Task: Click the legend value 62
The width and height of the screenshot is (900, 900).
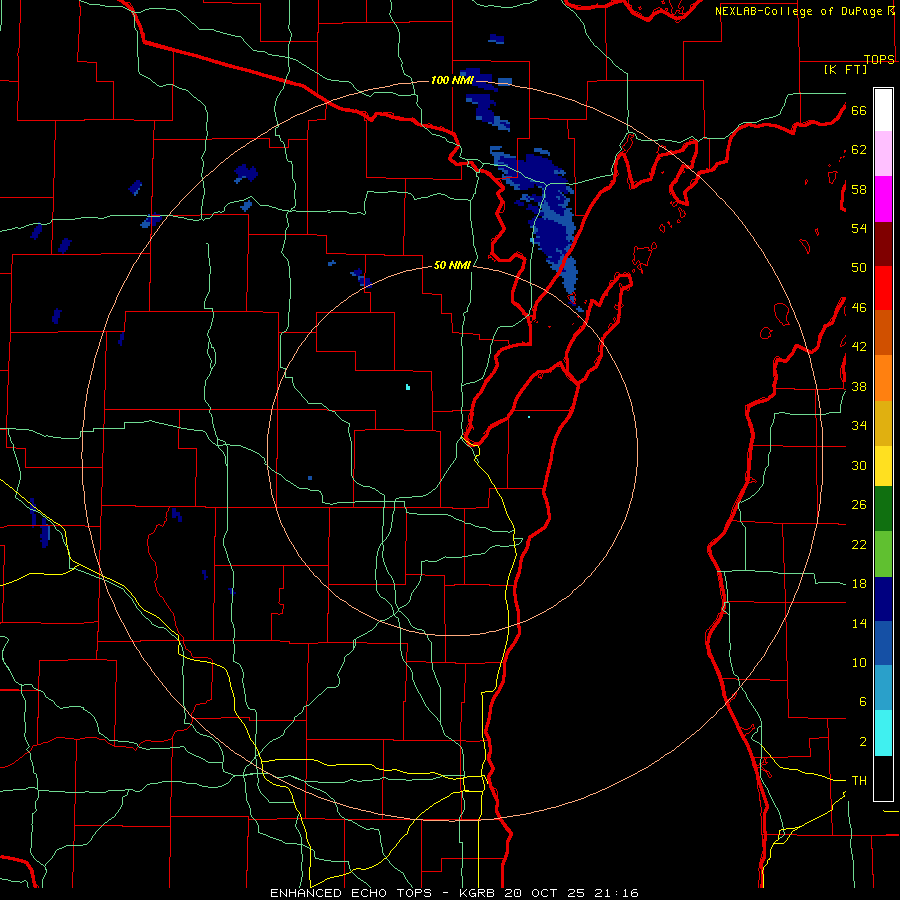Action: (x=859, y=150)
